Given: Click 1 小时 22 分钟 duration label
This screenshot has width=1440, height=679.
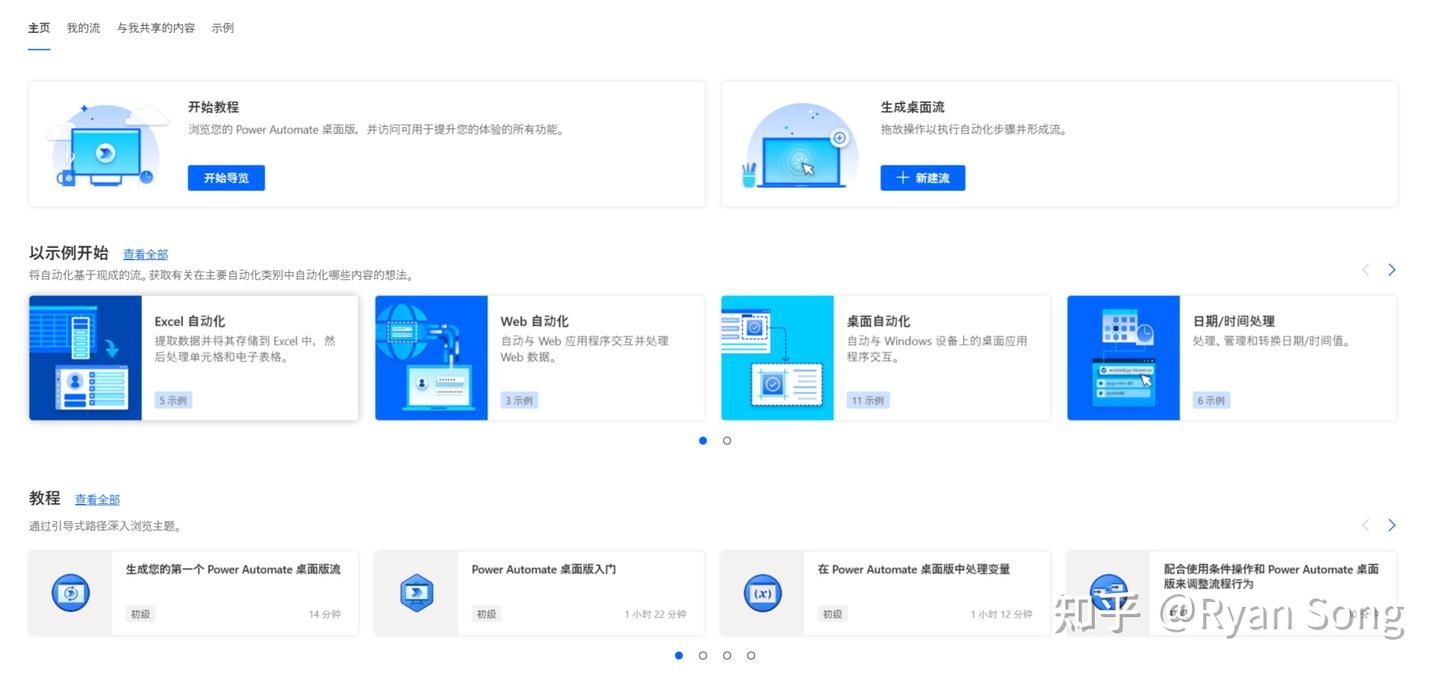Looking at the screenshot, I should click(656, 614).
